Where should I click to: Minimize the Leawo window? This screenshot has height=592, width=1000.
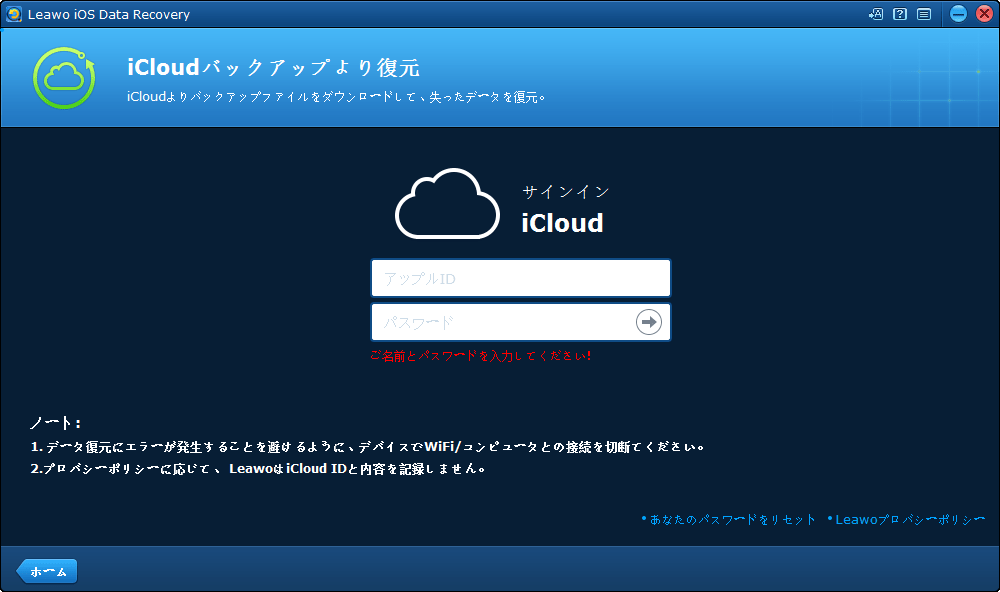958,14
